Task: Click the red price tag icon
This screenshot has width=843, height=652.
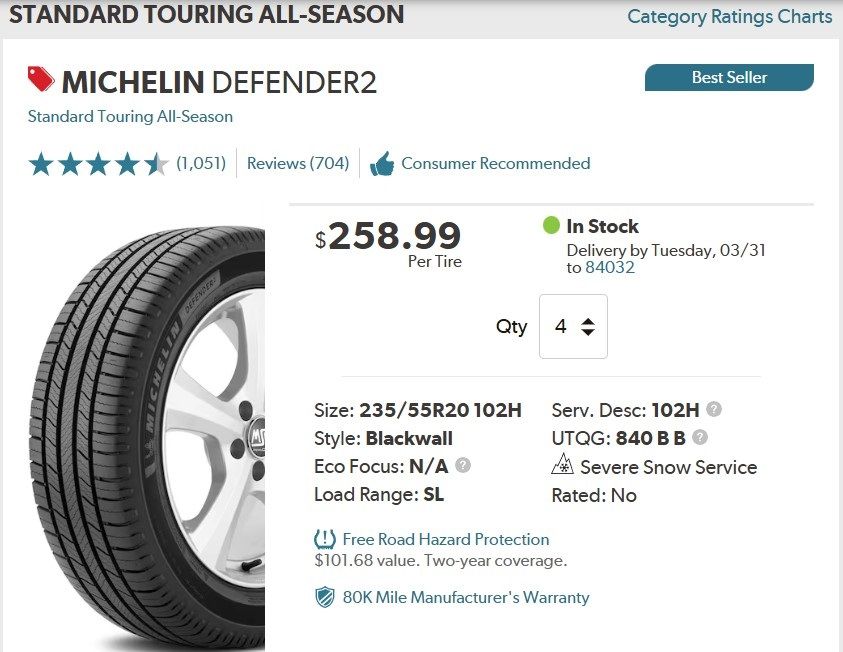Action: coord(41,79)
